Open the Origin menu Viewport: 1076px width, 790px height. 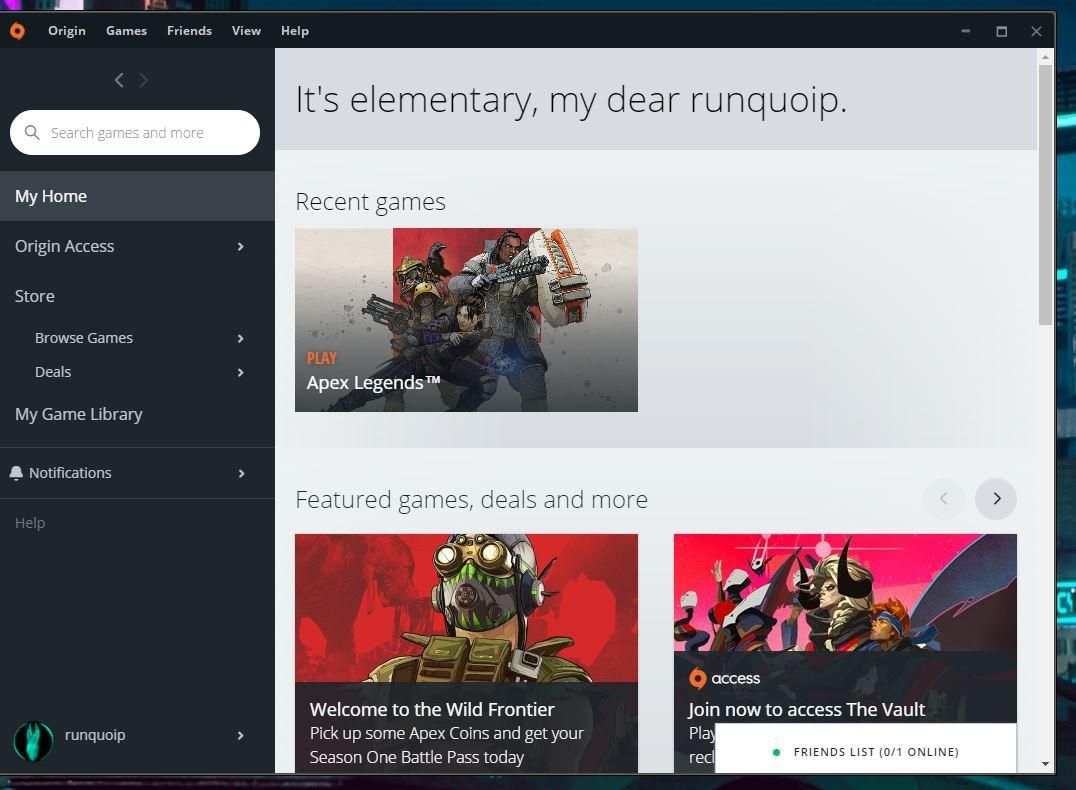coord(67,31)
